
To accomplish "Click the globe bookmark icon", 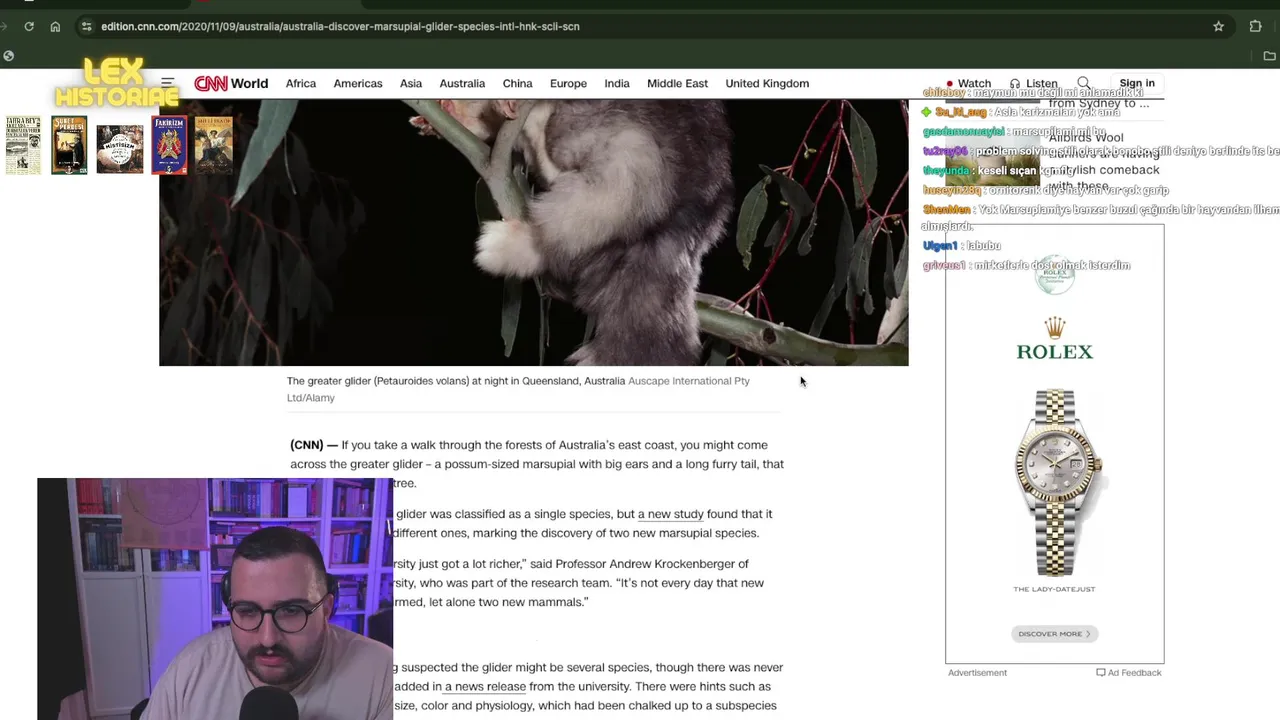I will pyautogui.click(x=8, y=56).
